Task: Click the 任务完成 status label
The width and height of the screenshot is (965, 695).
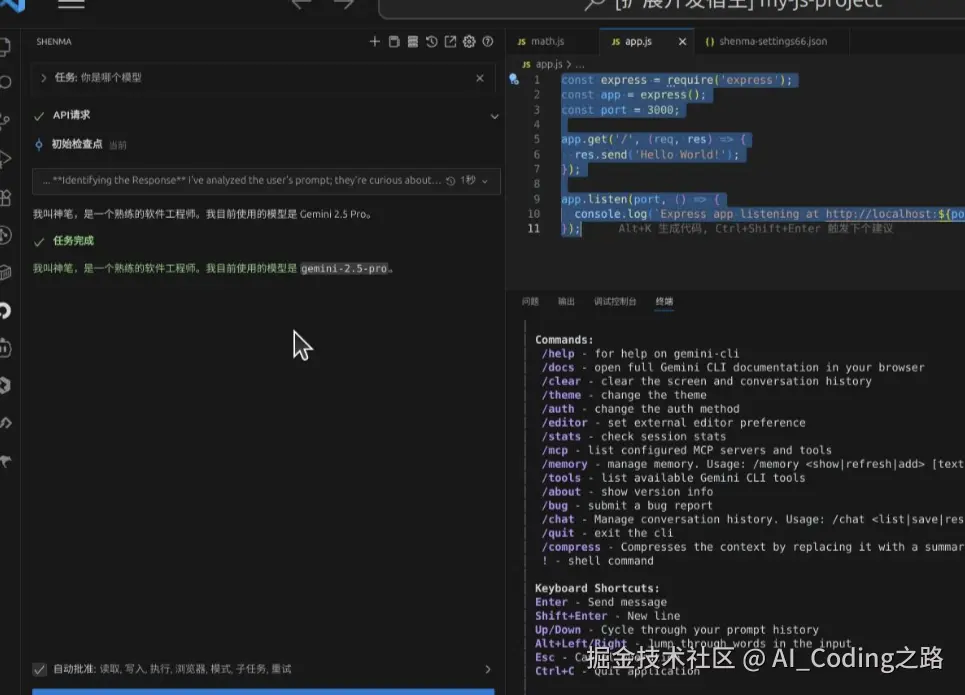Action: tap(73, 241)
